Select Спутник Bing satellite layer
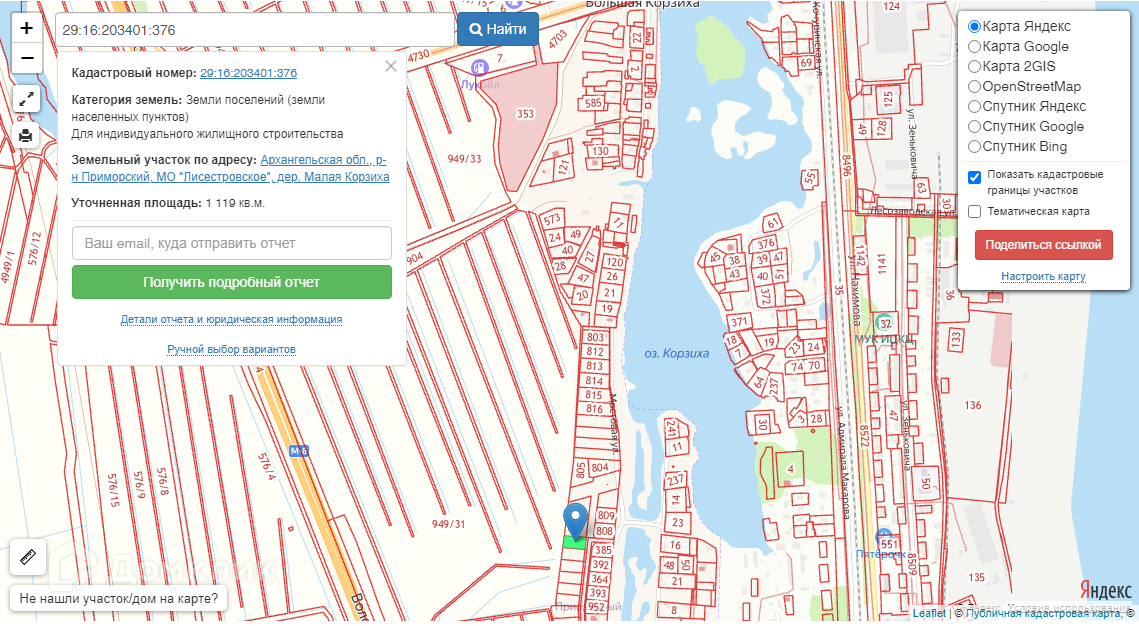Viewport: 1139px width, 626px height. [974, 146]
